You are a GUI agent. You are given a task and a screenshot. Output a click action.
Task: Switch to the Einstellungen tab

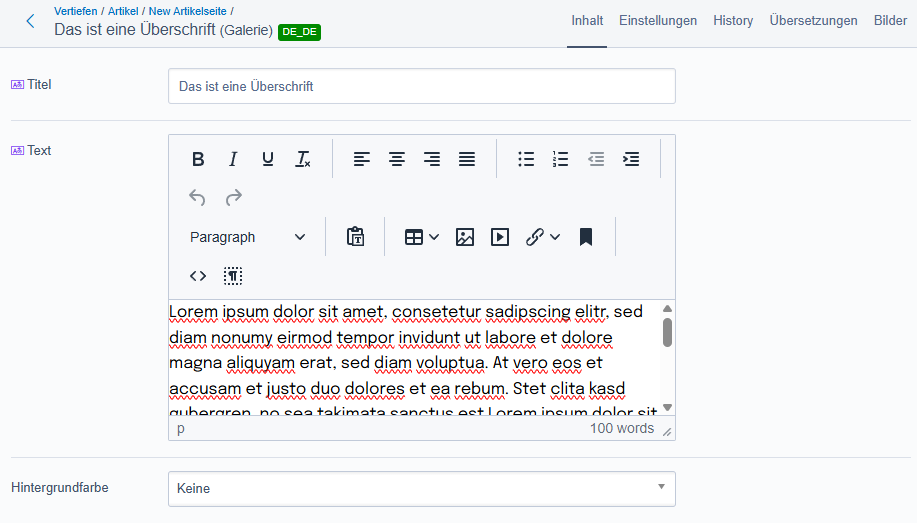(x=658, y=21)
